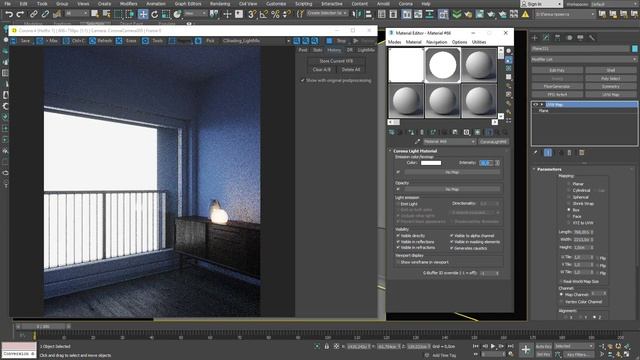This screenshot has width=640, height=360.
Task: Click the Stop render button
Action: 337,41
